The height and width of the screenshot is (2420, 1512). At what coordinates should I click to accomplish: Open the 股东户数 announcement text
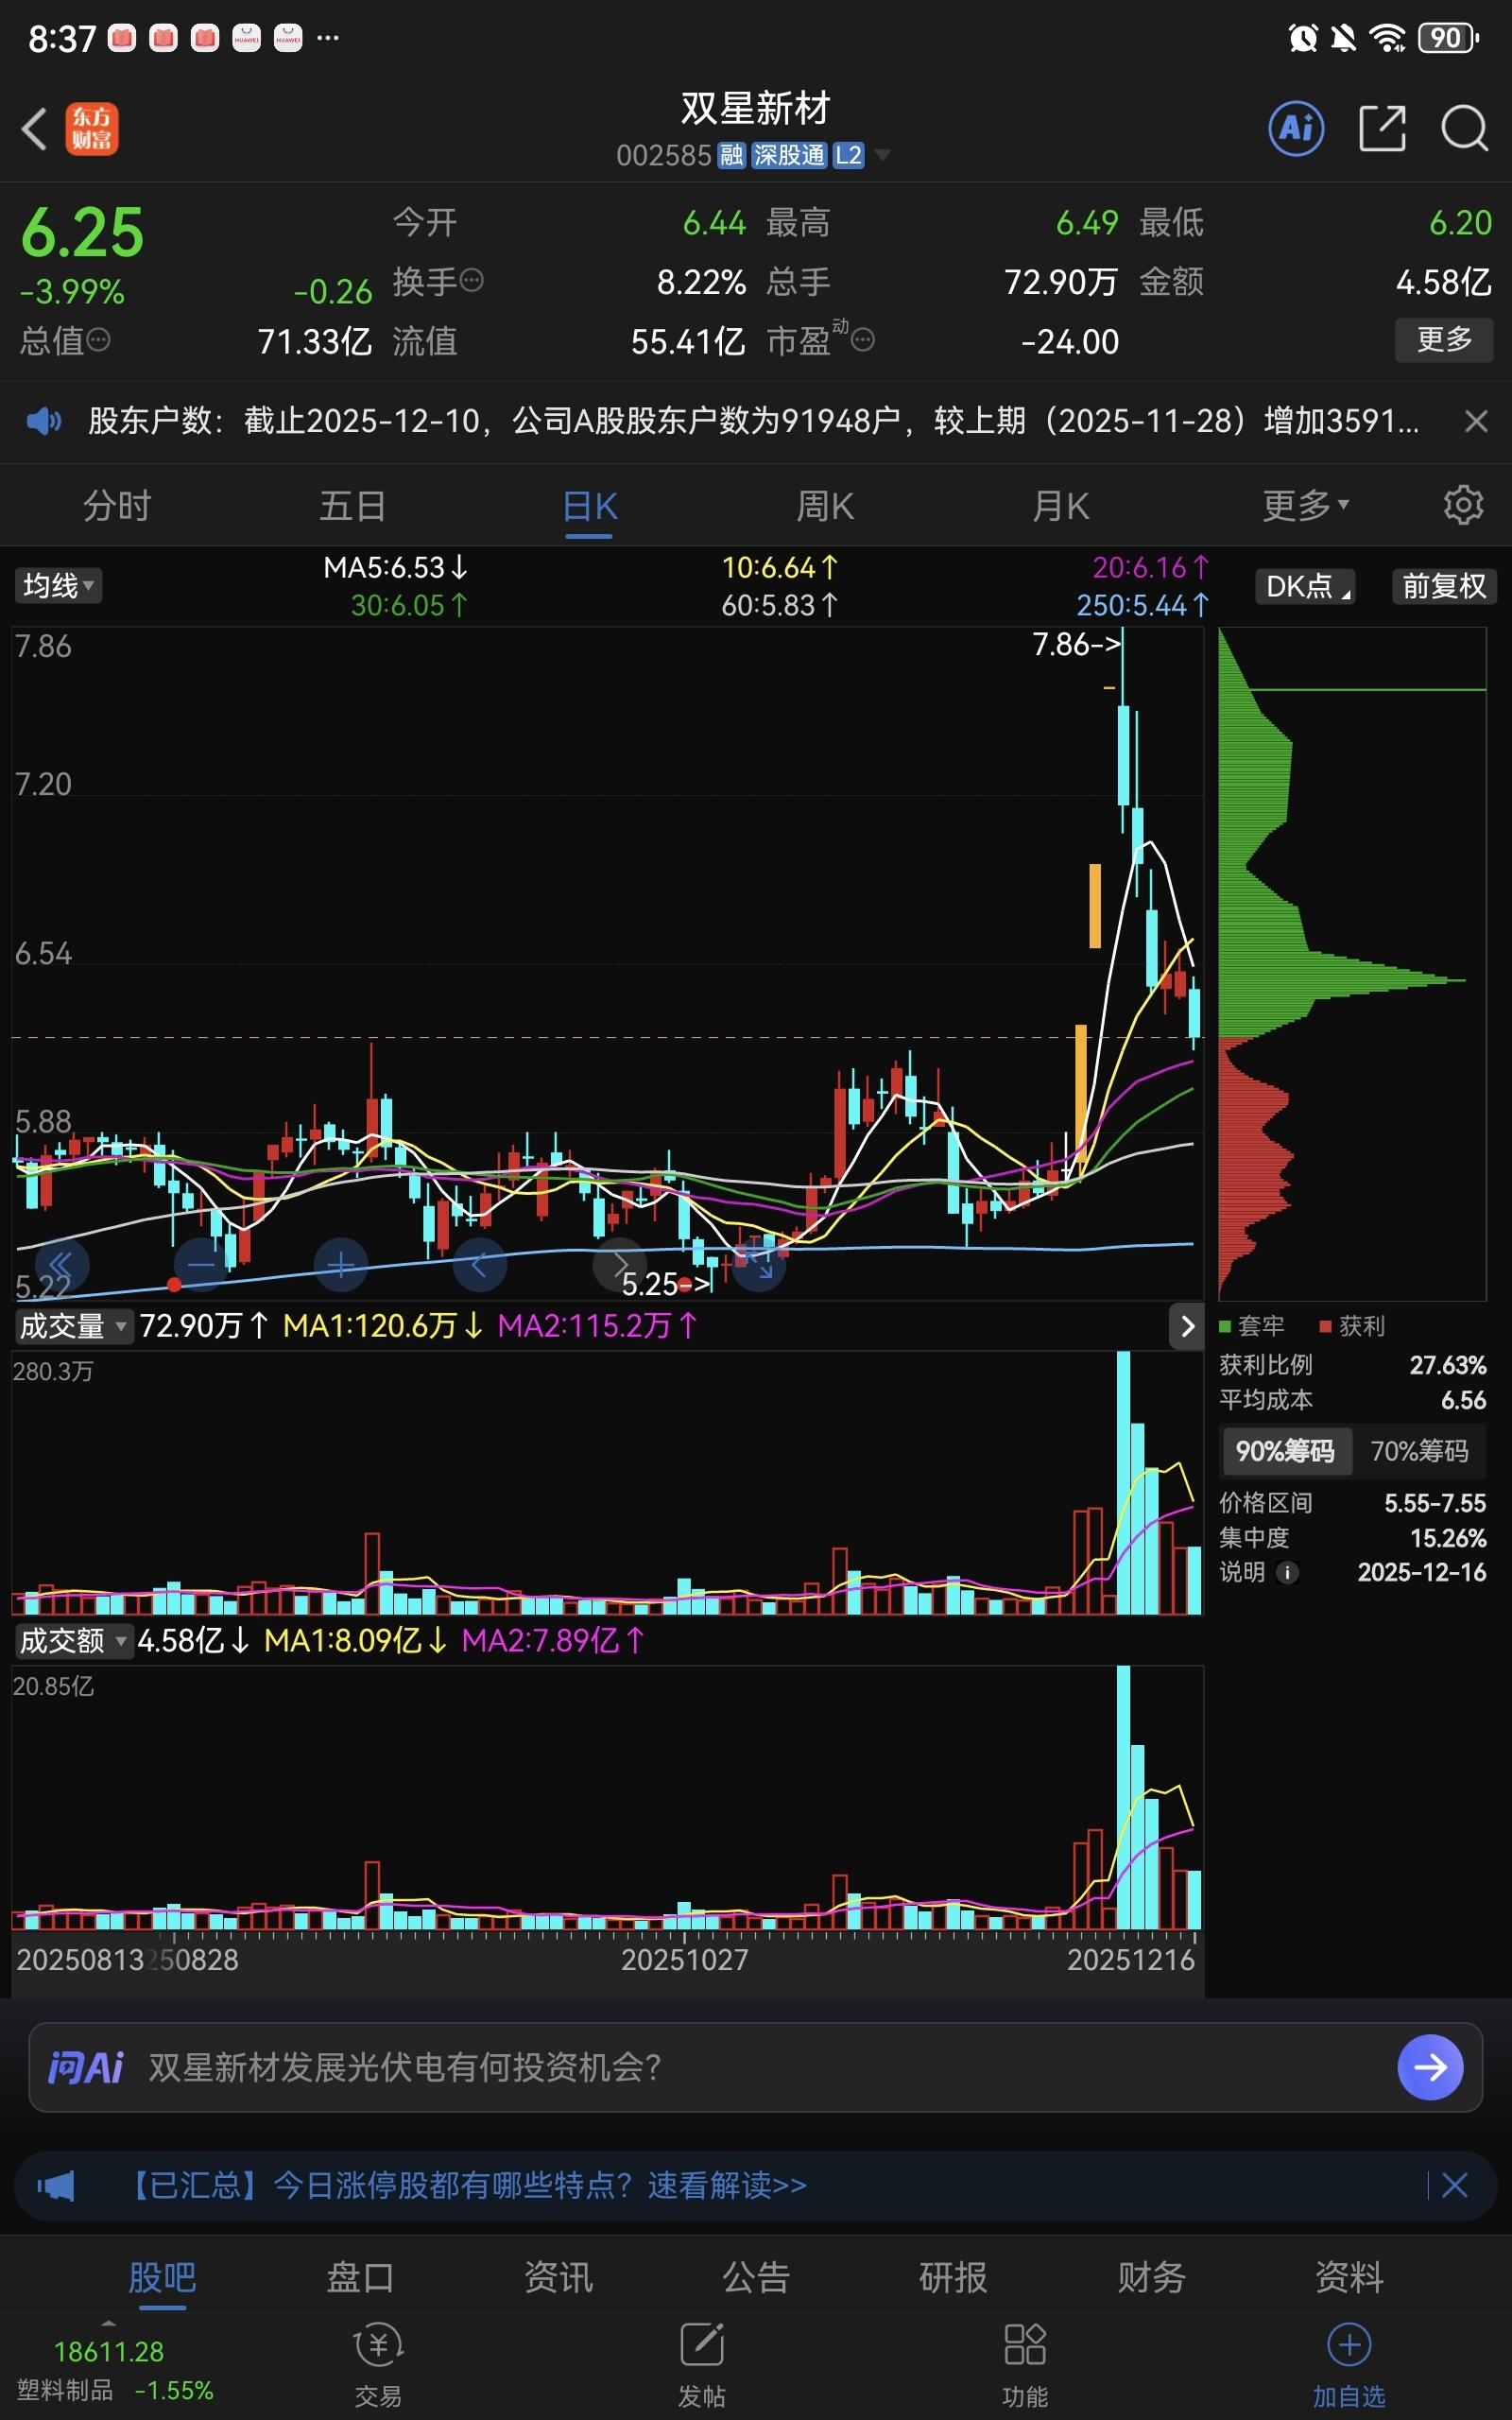(x=753, y=421)
